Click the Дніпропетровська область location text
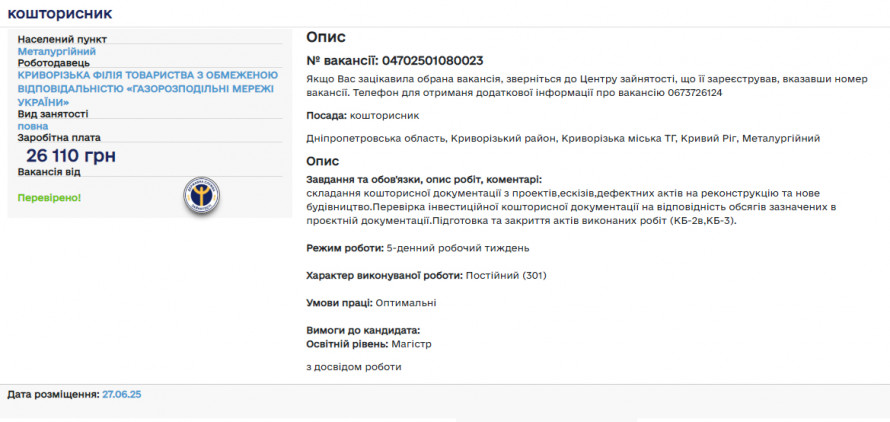The image size is (890, 422). point(563,138)
